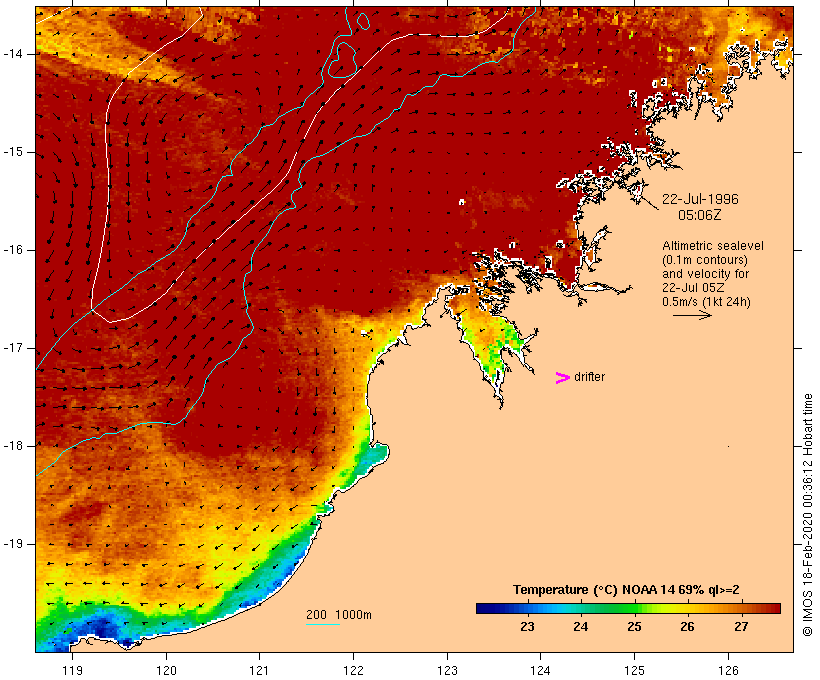Click the latitude axis label '-16'
Image resolution: width=820 pixels, height=680 pixels.
[13, 250]
